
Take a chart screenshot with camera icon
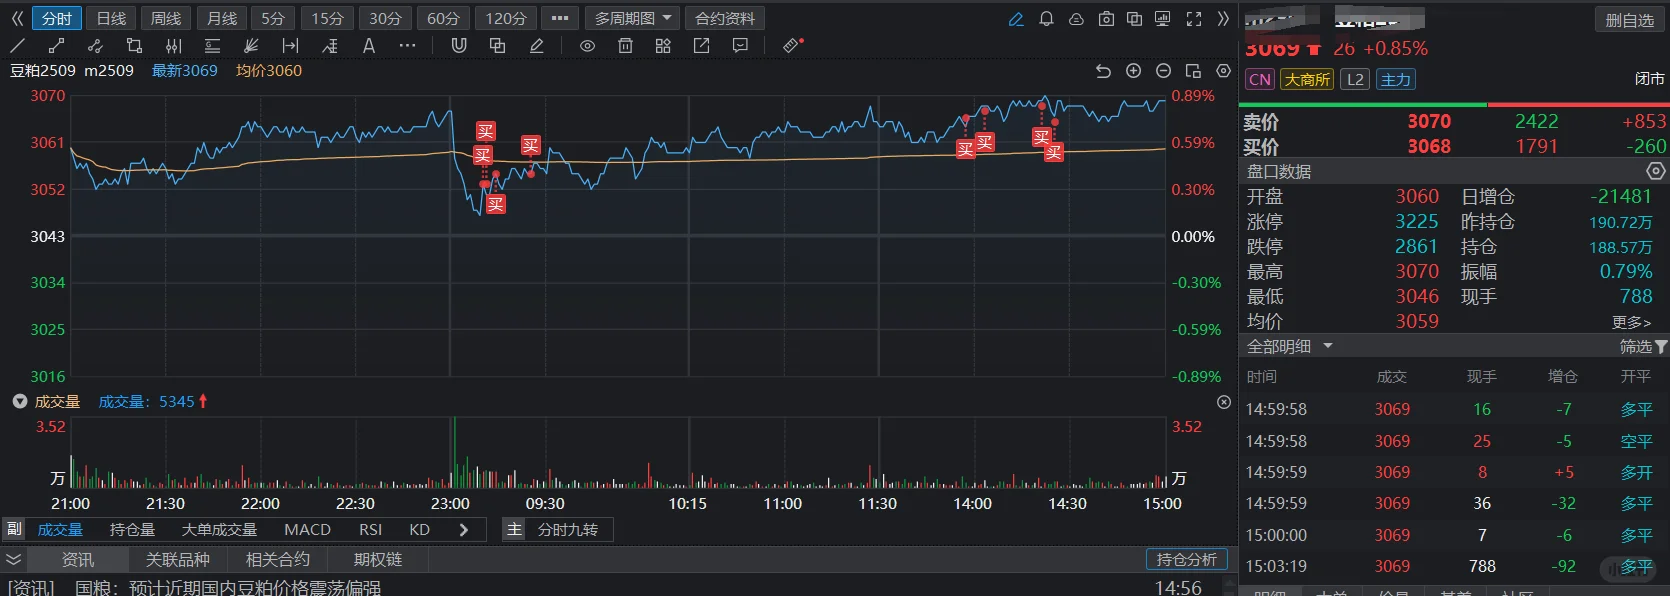[1106, 19]
